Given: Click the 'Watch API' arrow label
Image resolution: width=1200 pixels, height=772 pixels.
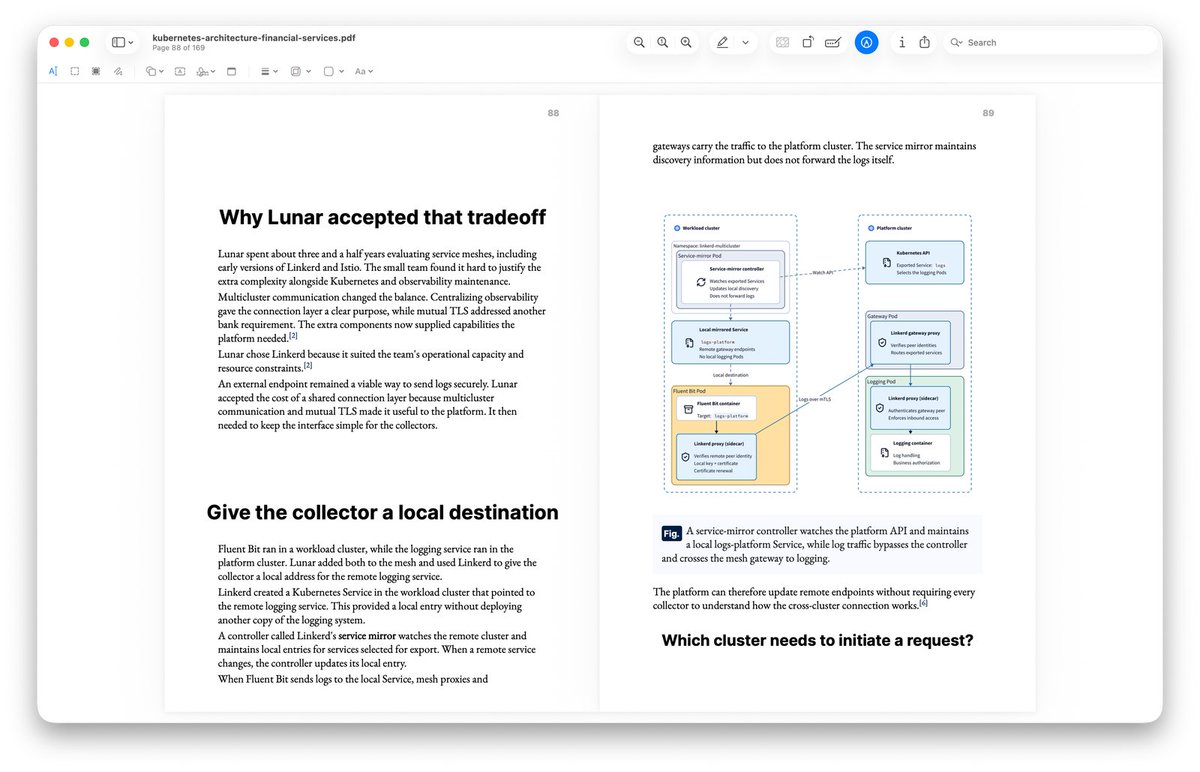Looking at the screenshot, I should click(x=822, y=272).
